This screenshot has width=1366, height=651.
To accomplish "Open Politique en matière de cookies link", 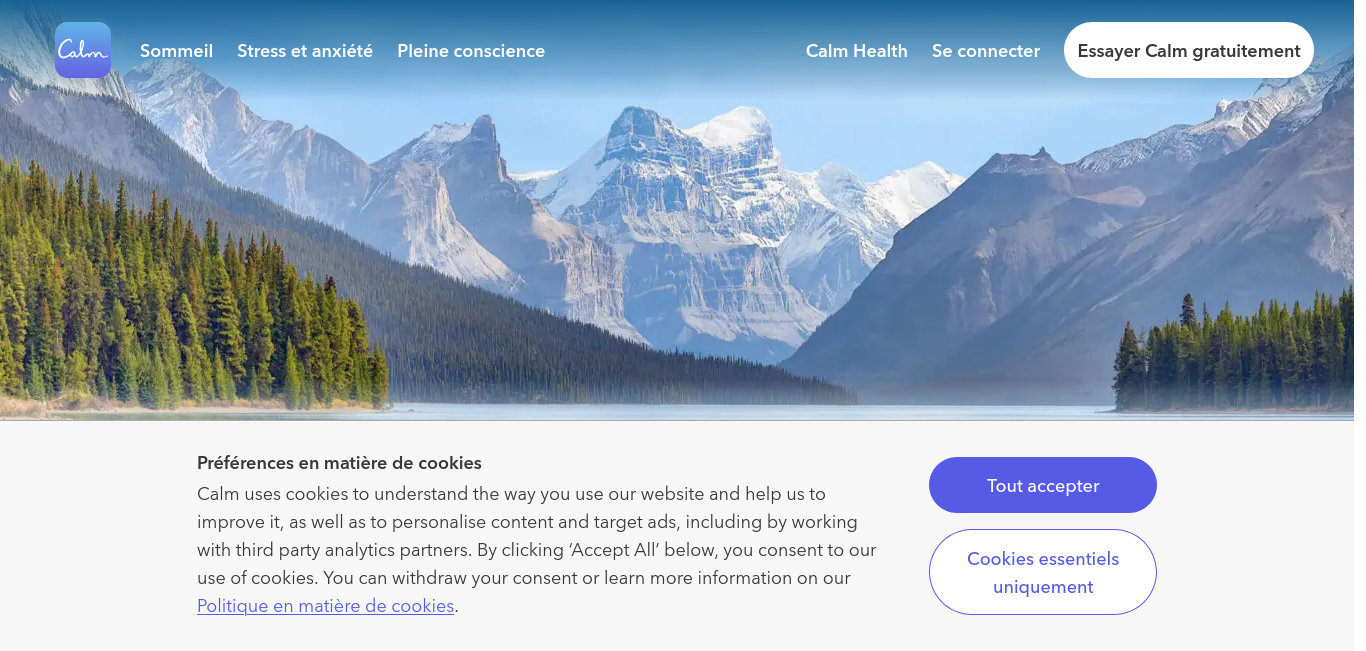I will point(326,606).
